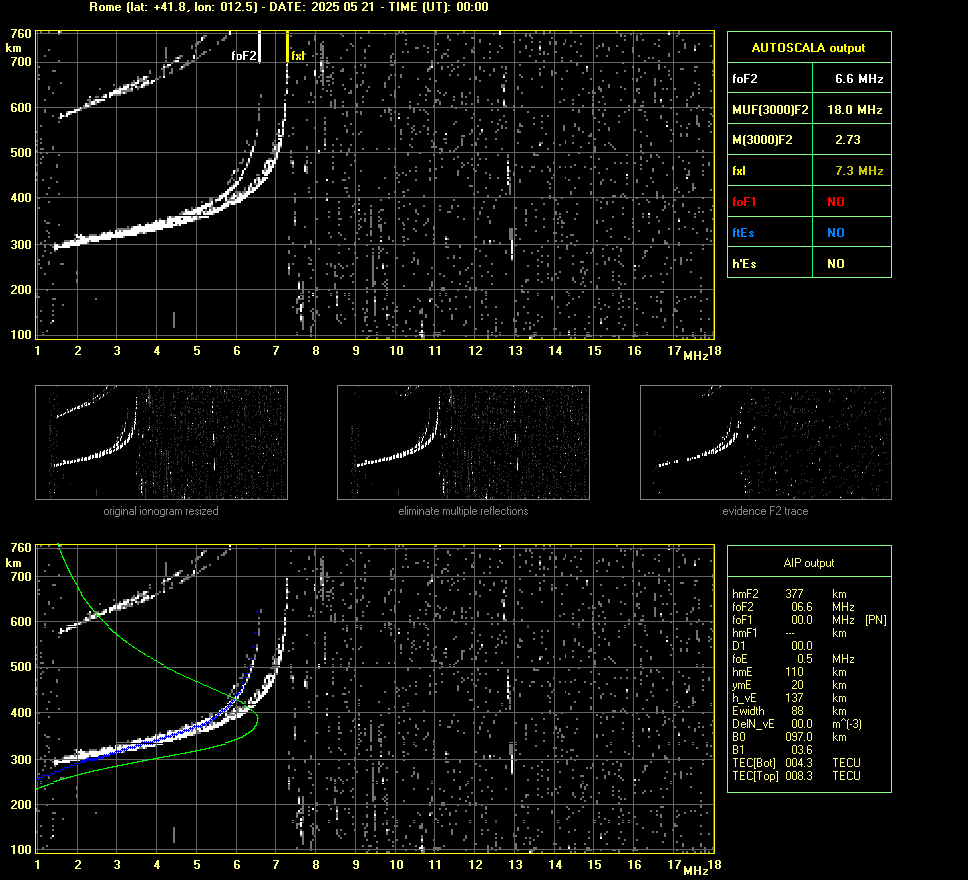Select the hmF2 '377' km value
Screen dimensions: 968x880
794,593
